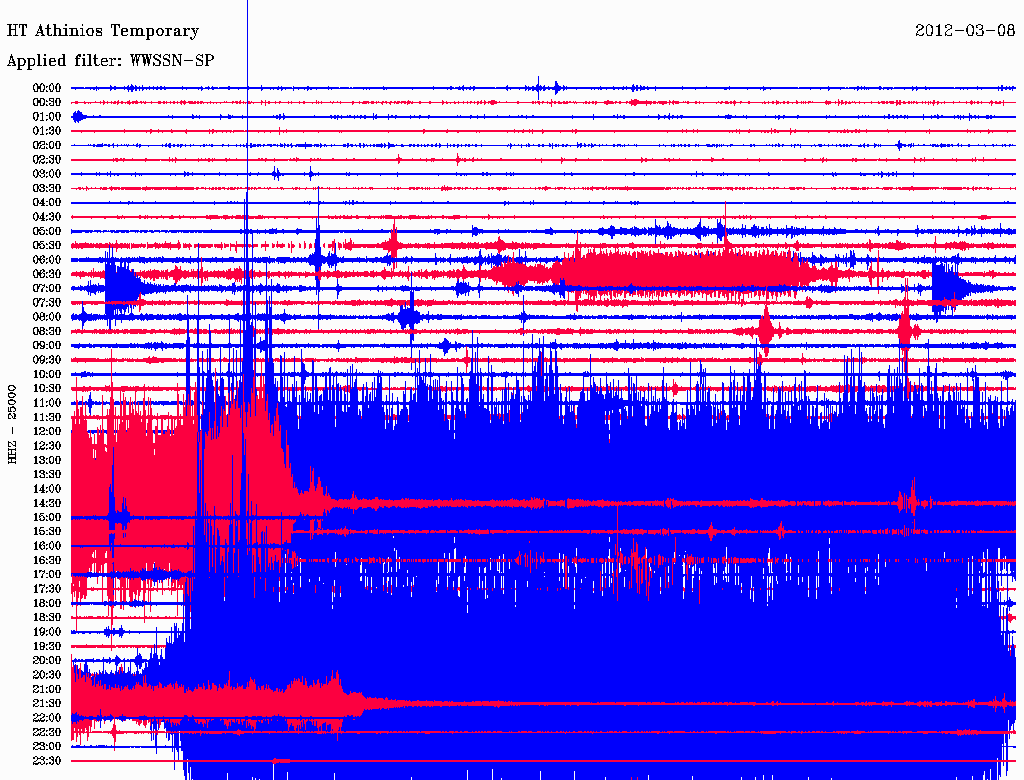Click the 'HT Athinios Temporary' station title
Image resolution: width=1024 pixels, height=780 pixels.
103,31
